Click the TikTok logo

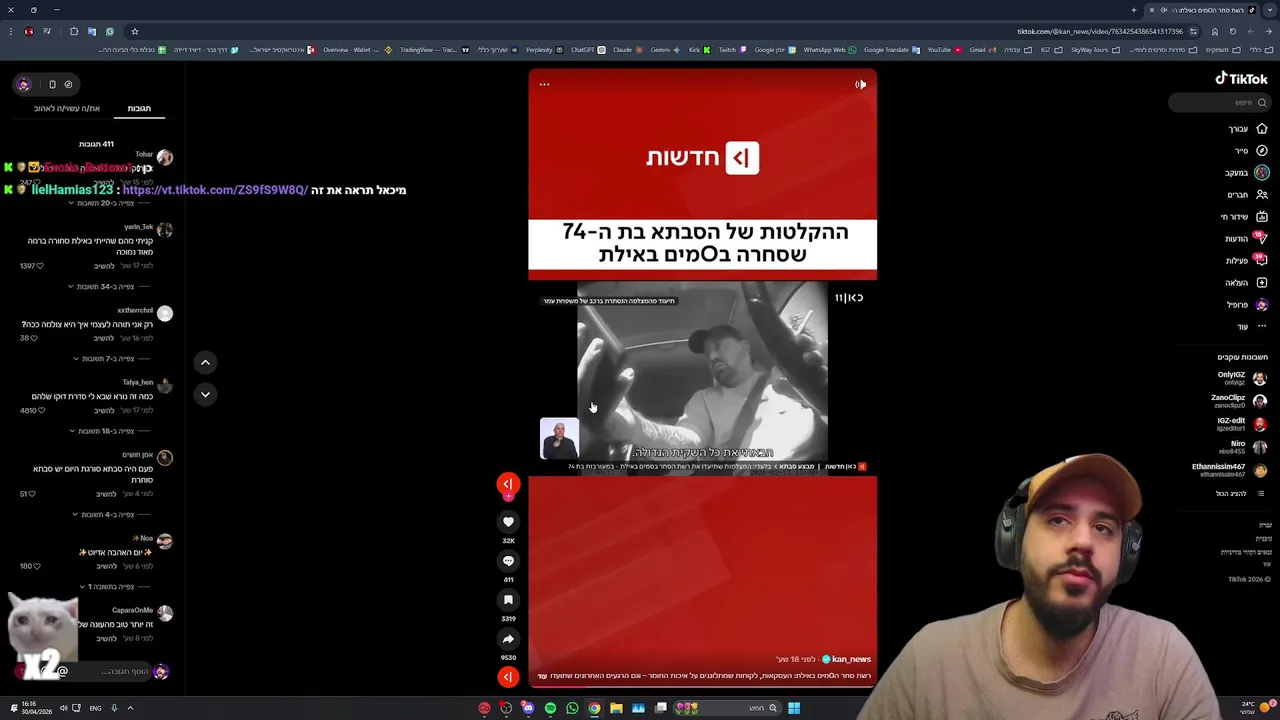point(1241,78)
